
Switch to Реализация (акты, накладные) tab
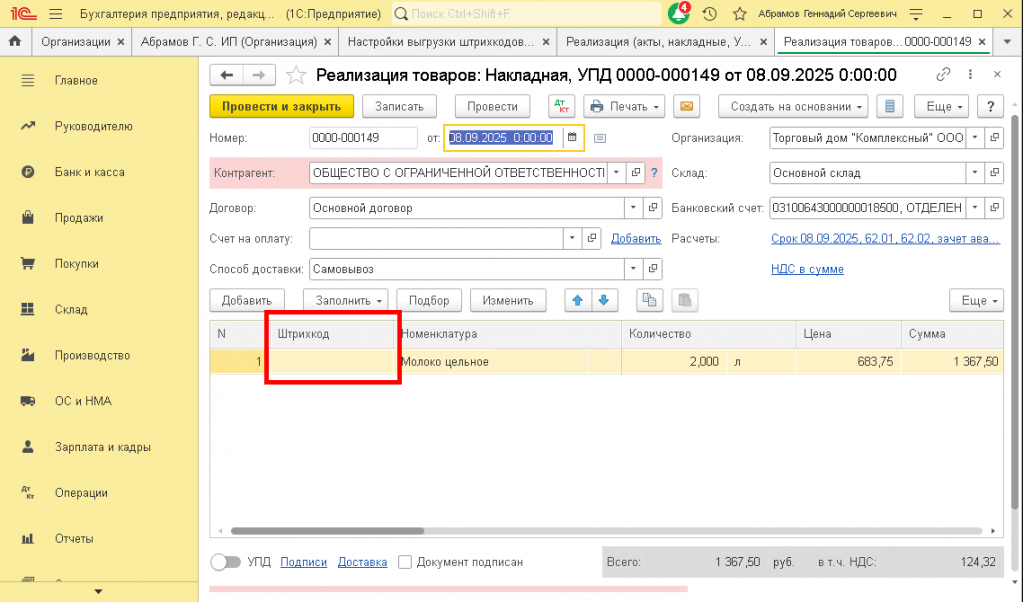[658, 42]
